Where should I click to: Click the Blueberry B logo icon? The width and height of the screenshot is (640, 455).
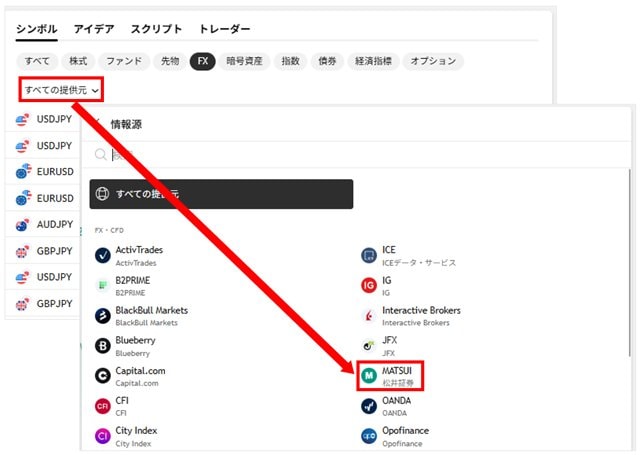click(102, 346)
